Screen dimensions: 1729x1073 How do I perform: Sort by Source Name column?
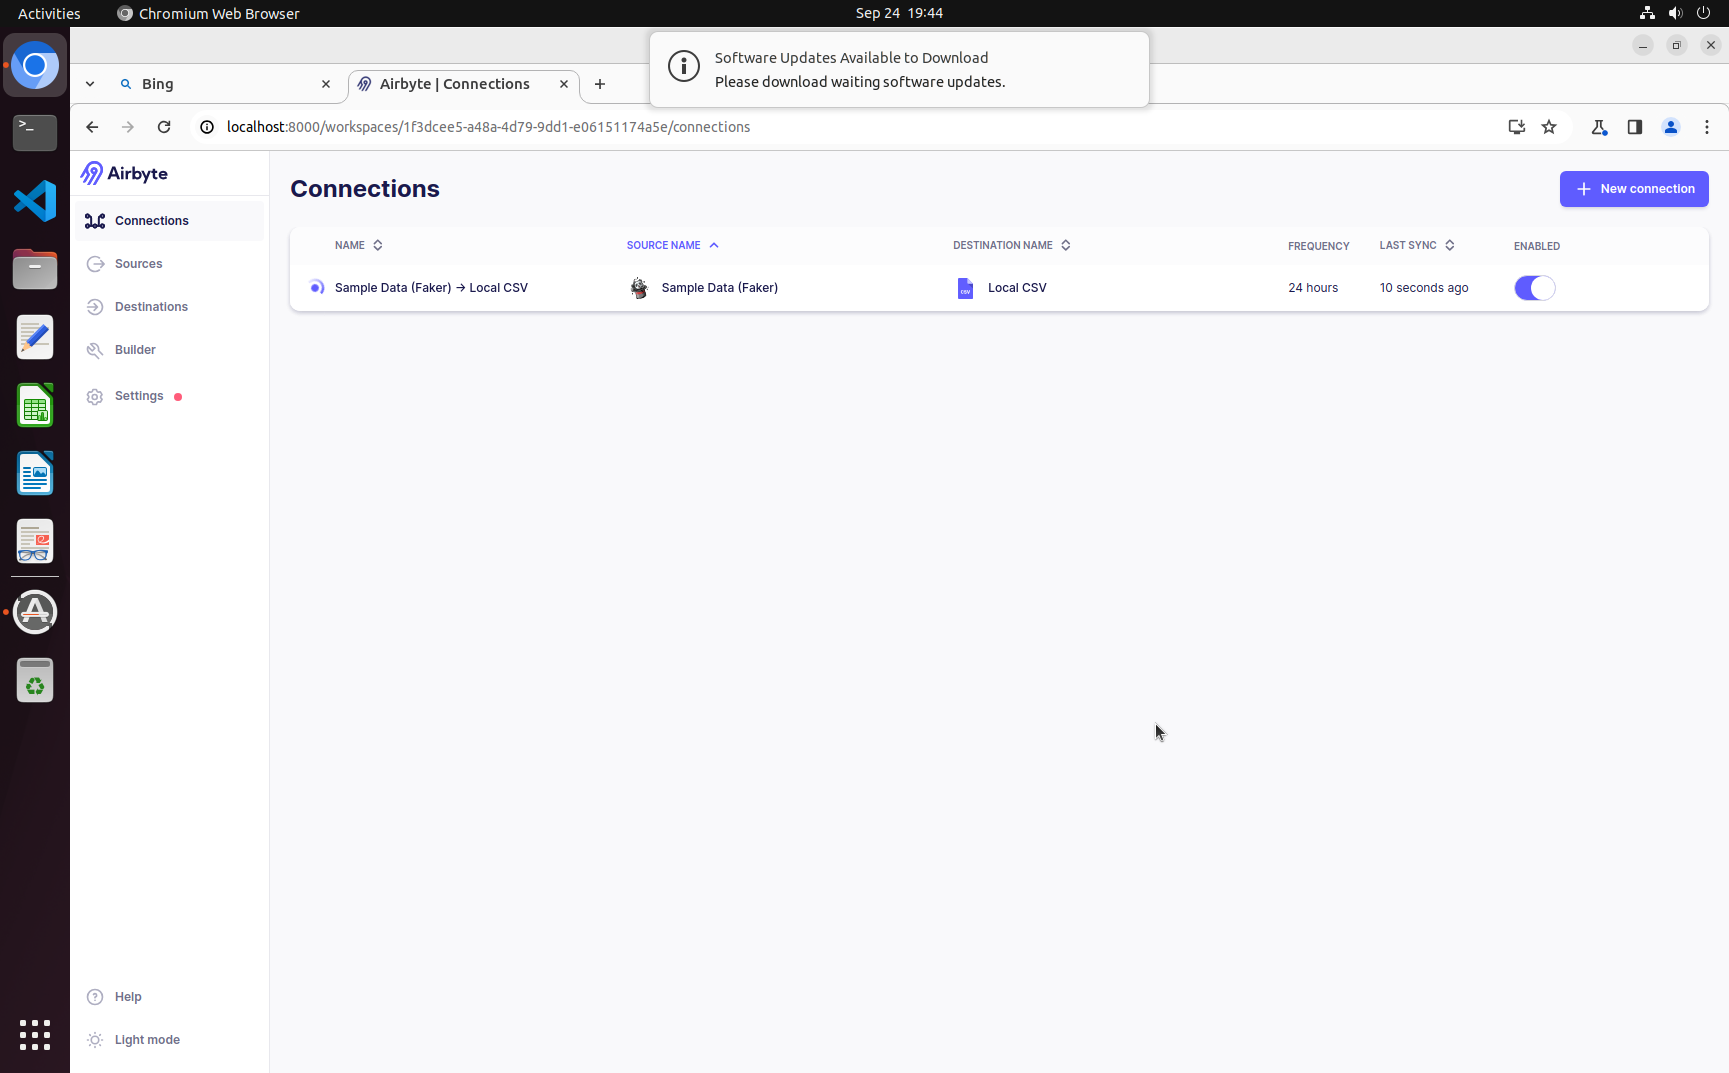(673, 245)
